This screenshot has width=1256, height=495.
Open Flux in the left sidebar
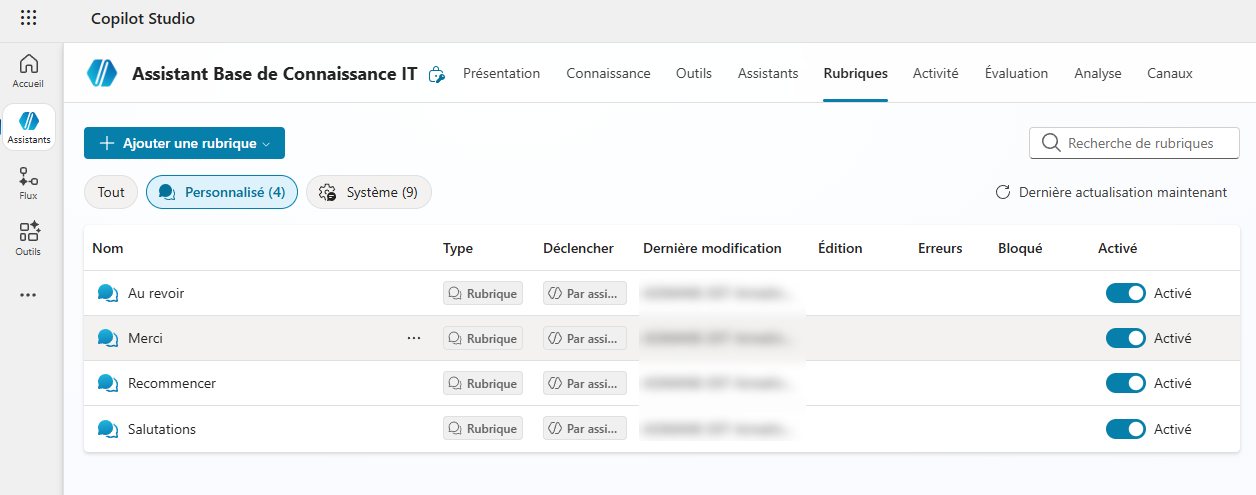(x=29, y=183)
